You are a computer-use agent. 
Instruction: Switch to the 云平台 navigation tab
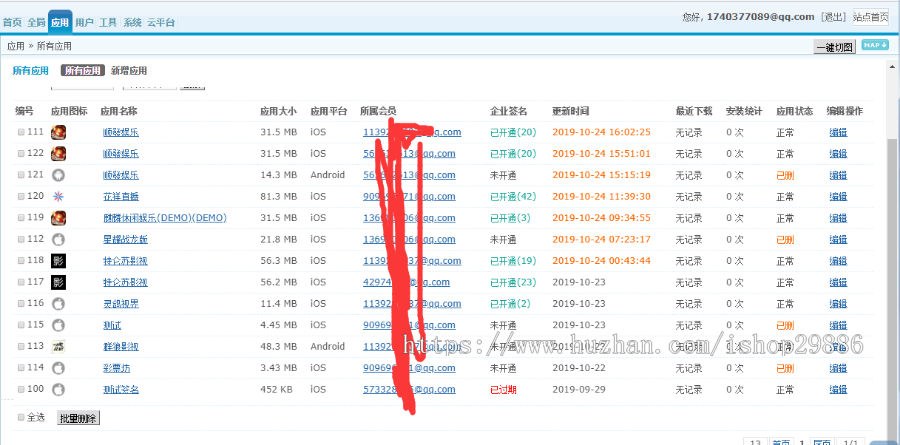pos(161,23)
